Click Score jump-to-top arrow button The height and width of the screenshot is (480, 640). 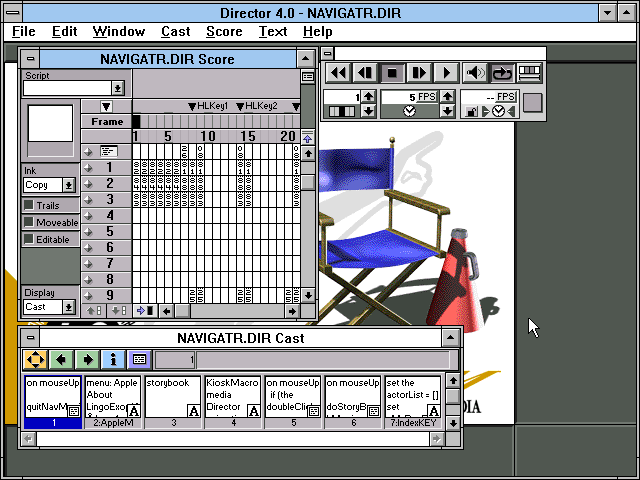coord(308,138)
